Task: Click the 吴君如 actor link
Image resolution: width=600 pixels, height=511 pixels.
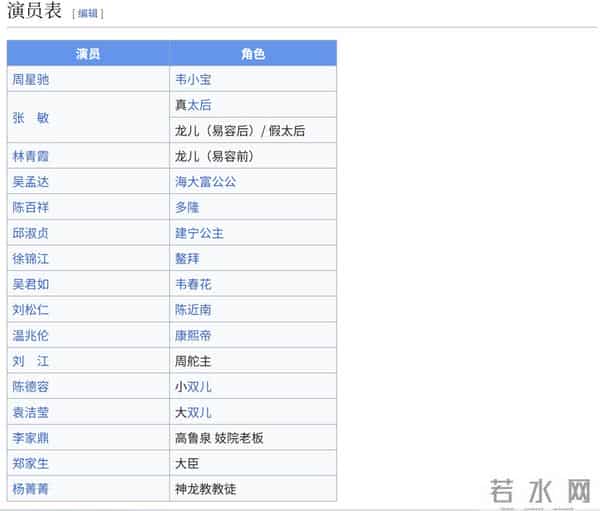Action: pyautogui.click(x=30, y=284)
